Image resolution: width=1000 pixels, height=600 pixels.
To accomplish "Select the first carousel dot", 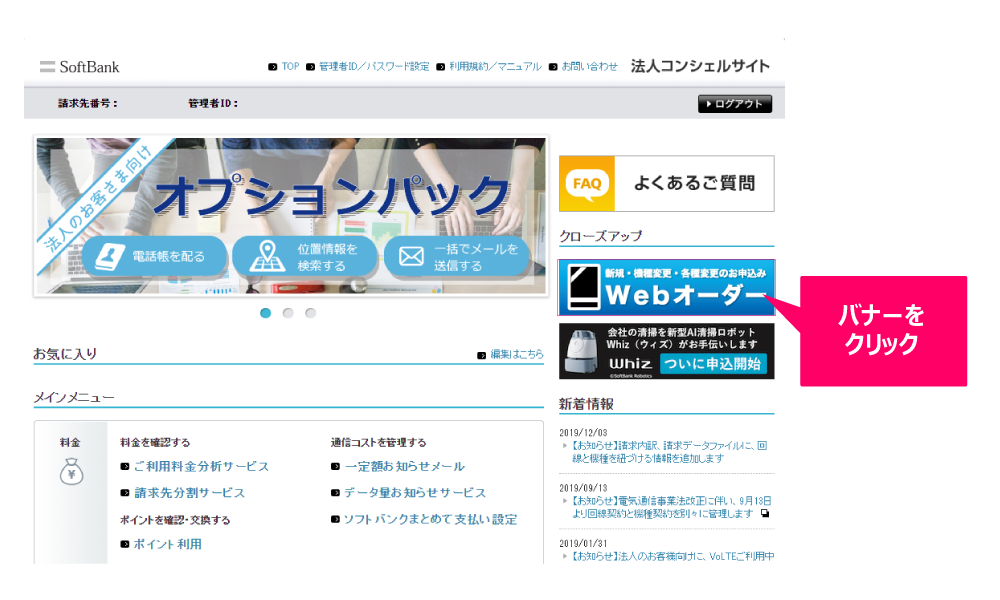I will pos(266,313).
